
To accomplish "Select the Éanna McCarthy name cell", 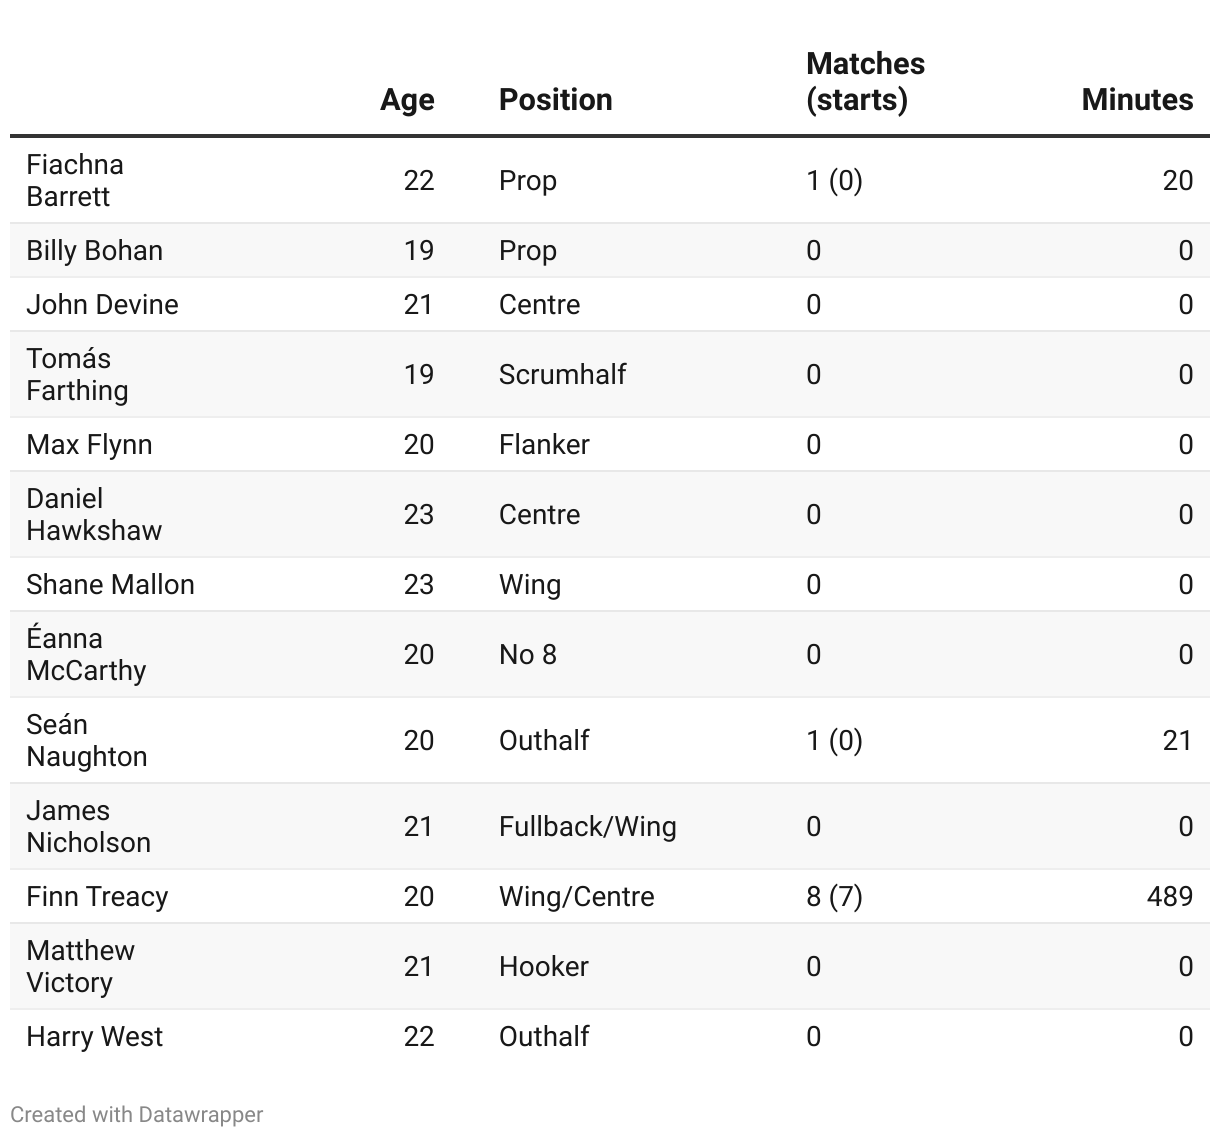I will [x=86, y=654].
